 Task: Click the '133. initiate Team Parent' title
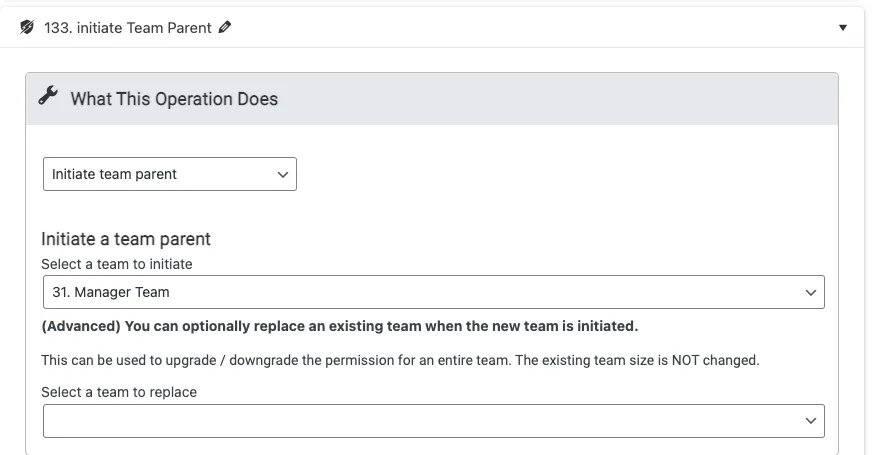[x=128, y=28]
